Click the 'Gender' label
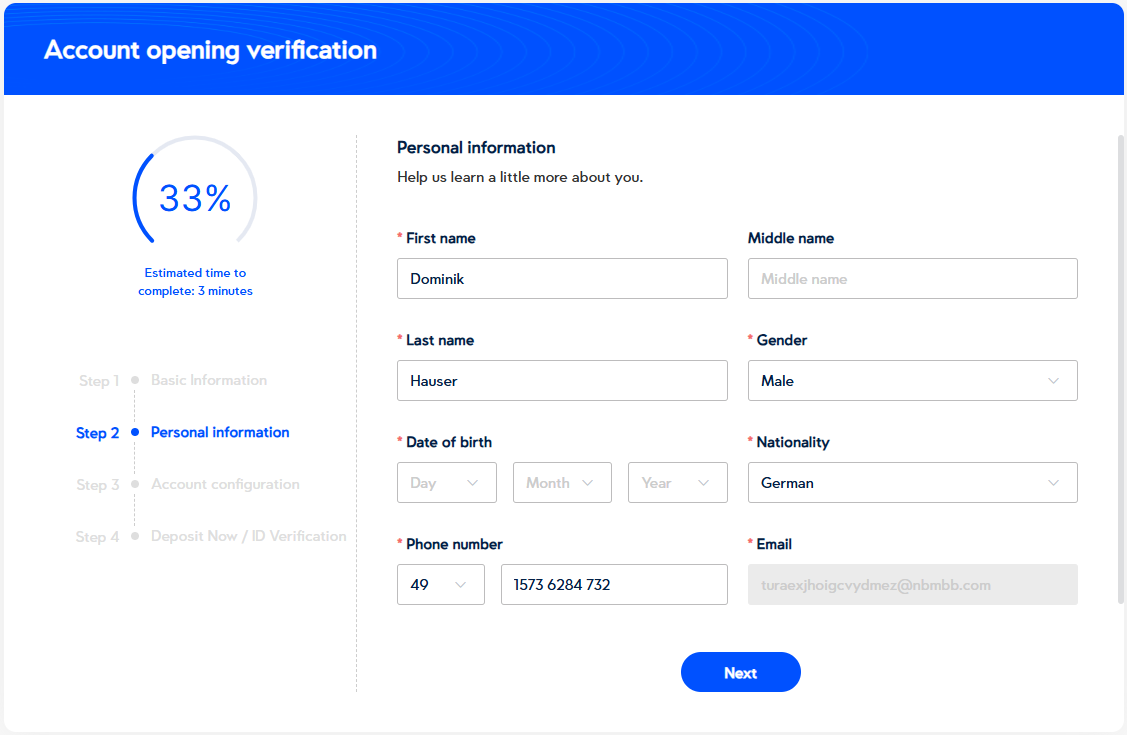Screen dimensions: 1127x735 pyautogui.click(x=781, y=340)
